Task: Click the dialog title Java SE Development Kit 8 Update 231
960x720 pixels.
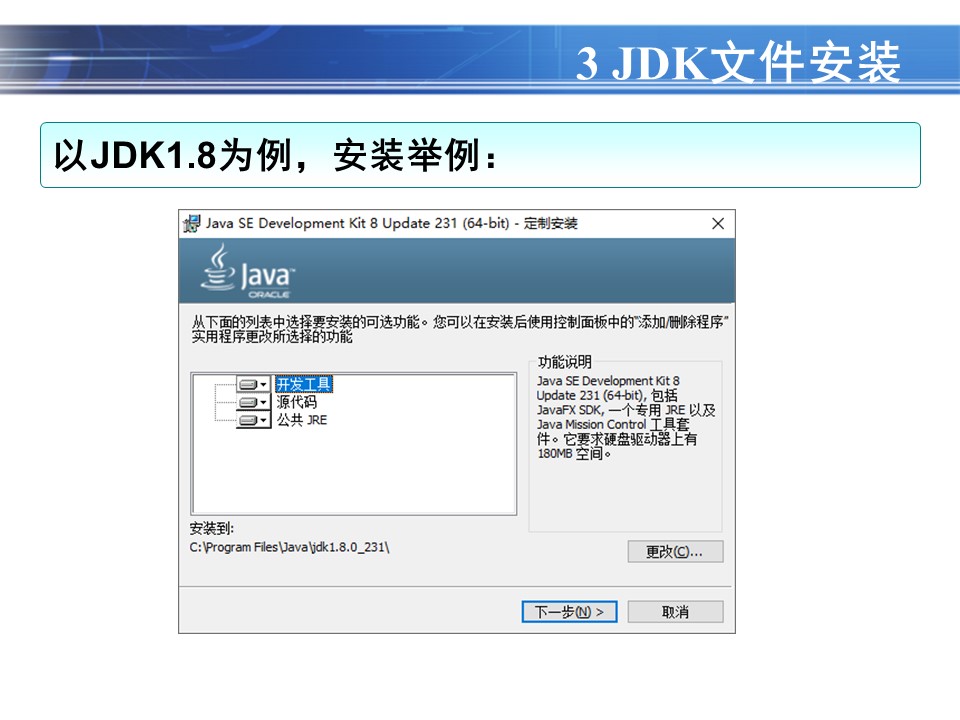Action: pyautogui.click(x=392, y=223)
